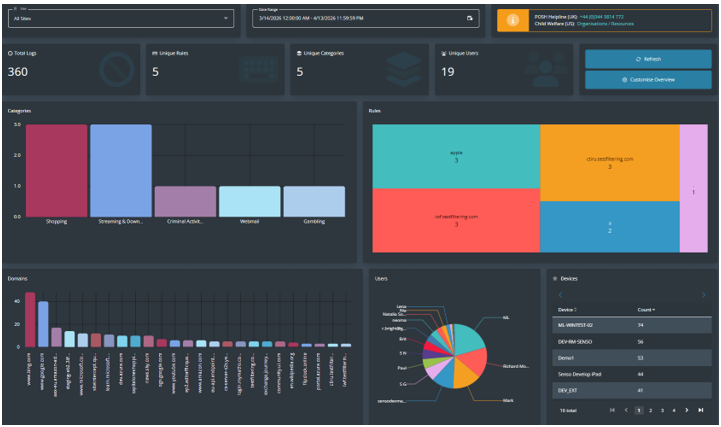Open page 2 of Devices list
The image size is (721, 427).
[650, 410]
